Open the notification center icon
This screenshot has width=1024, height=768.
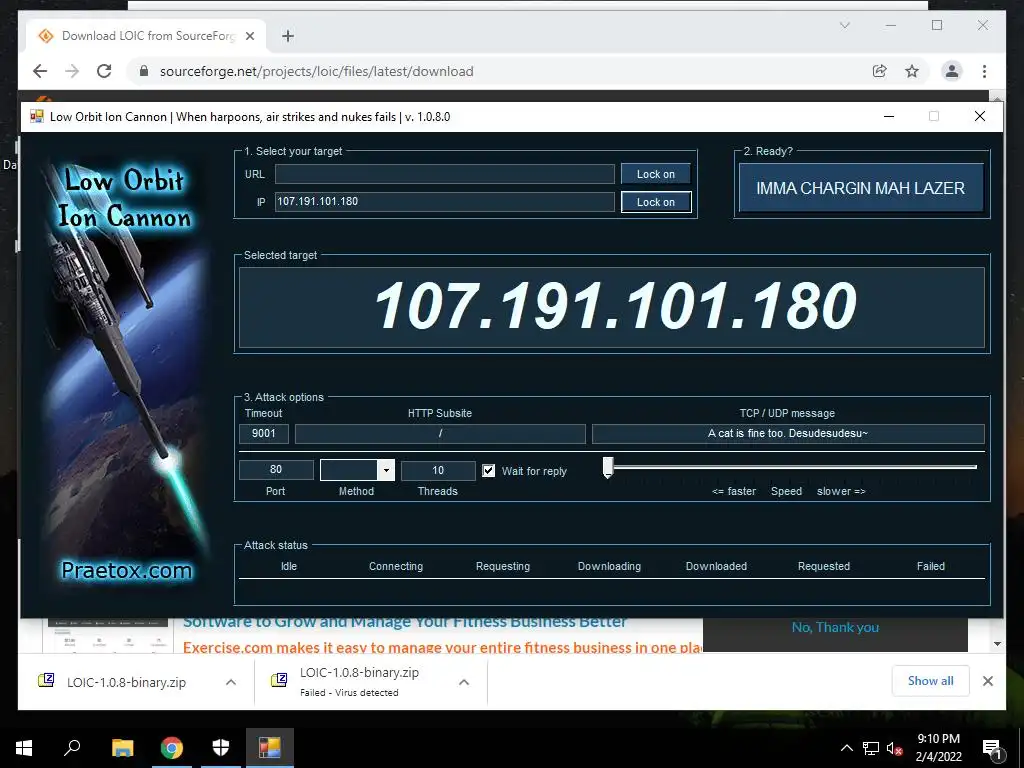click(x=993, y=750)
